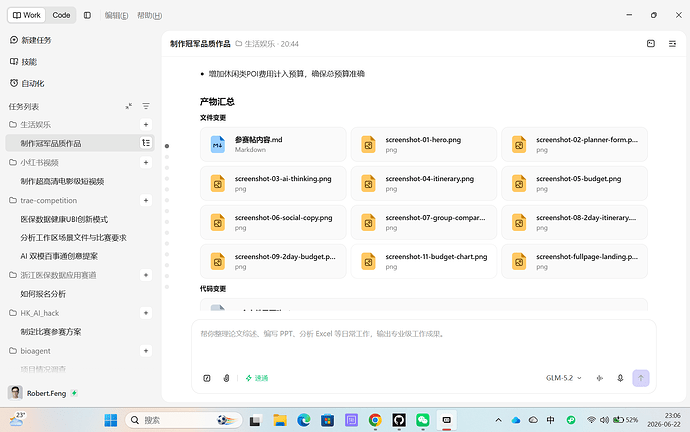Screen dimensions: 690x432
Task: Open screenshot-04-itinerary.png file card
Action: click(x=424, y=183)
